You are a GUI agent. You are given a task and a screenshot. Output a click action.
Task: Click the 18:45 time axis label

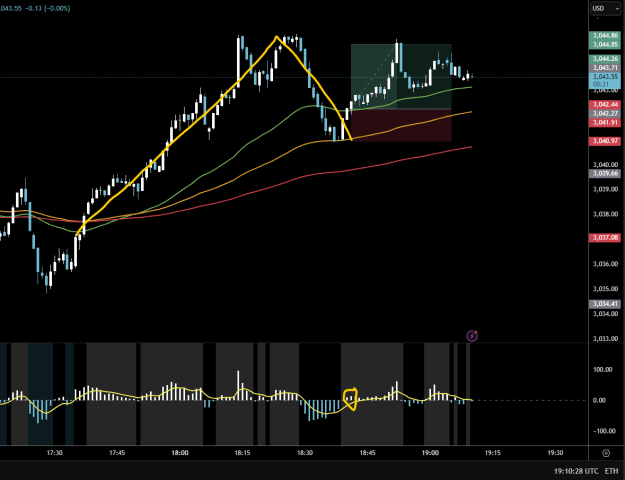tap(368, 453)
